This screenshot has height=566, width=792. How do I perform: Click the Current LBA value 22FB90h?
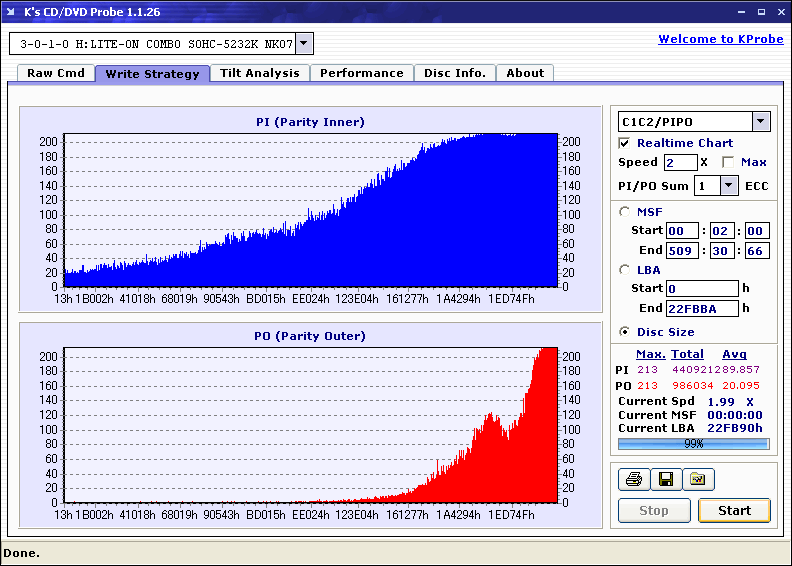(735, 428)
